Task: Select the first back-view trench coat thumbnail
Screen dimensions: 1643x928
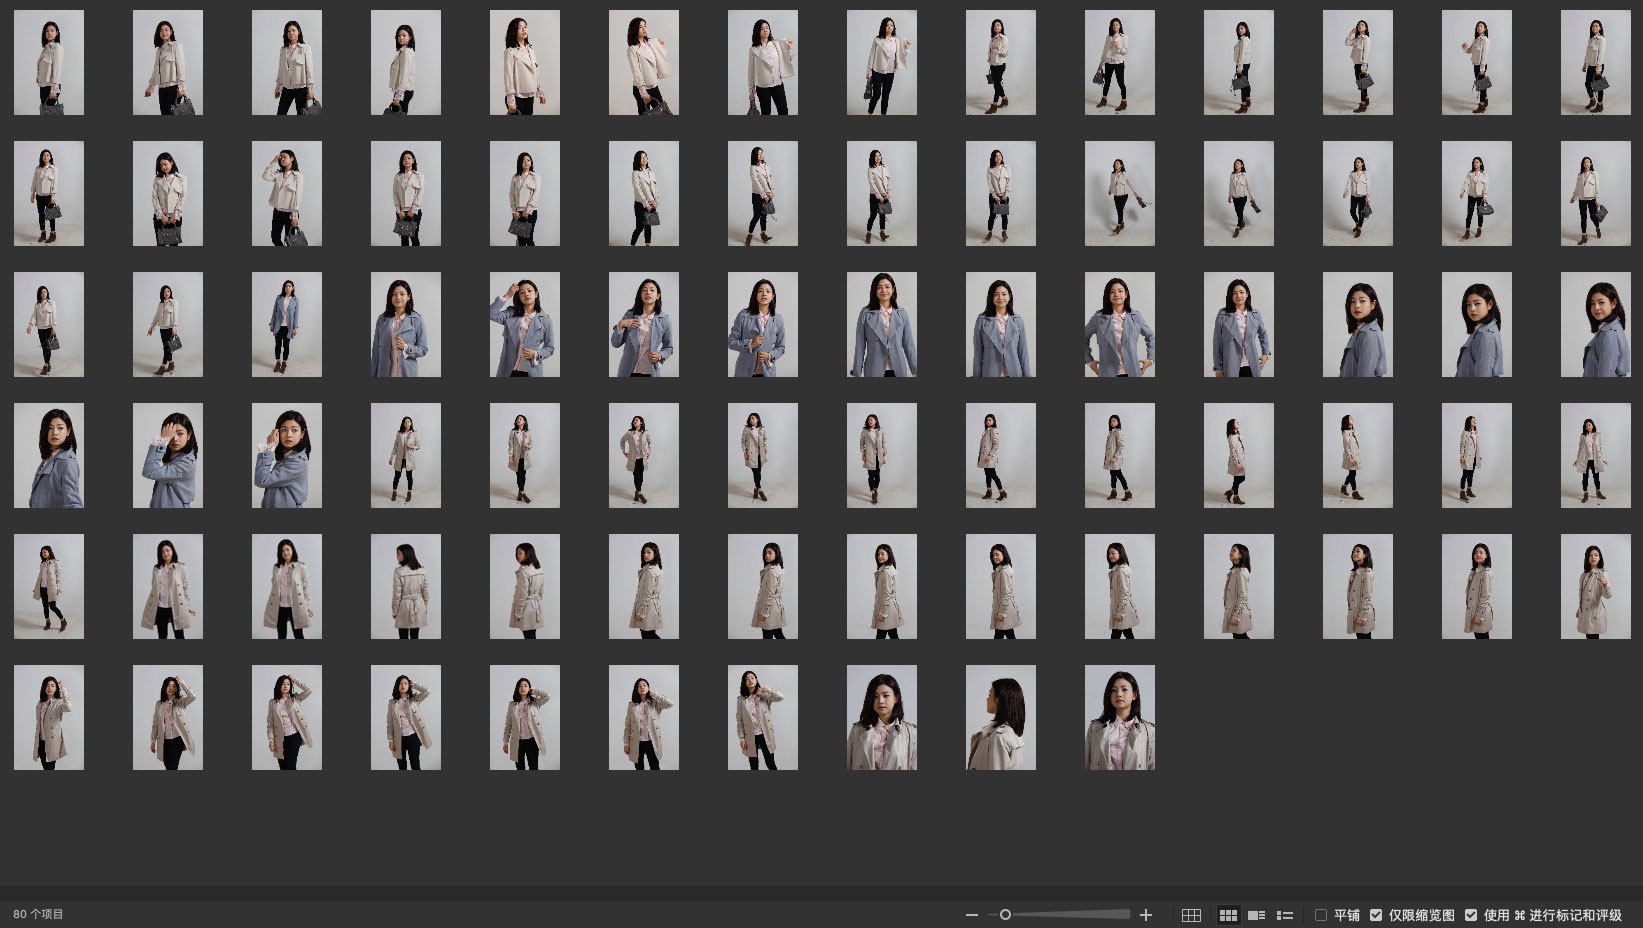Action: [x=406, y=586]
